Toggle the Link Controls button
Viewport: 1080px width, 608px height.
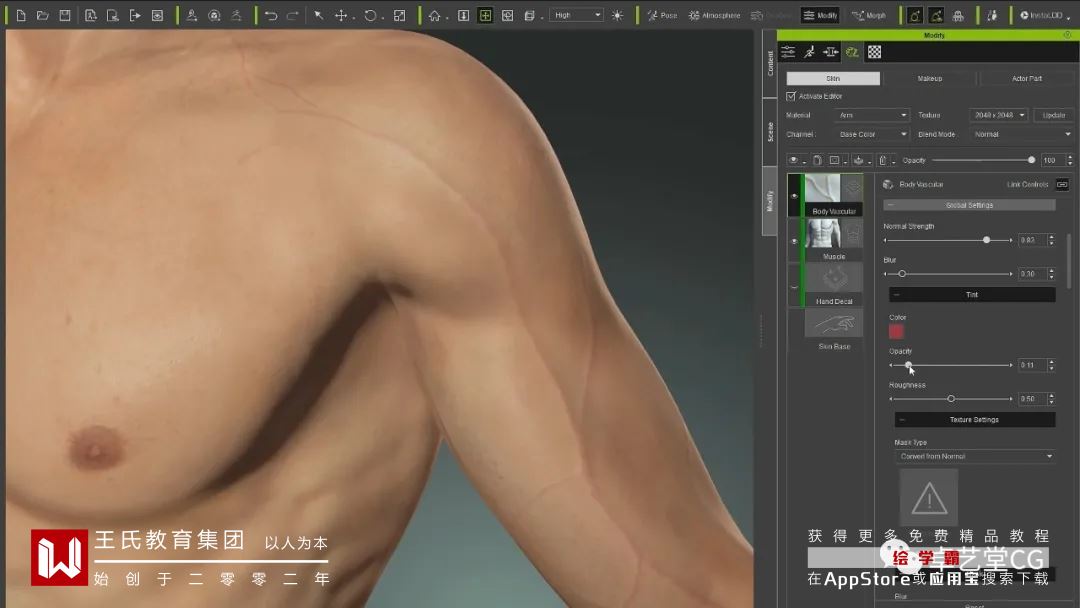click(x=1062, y=185)
